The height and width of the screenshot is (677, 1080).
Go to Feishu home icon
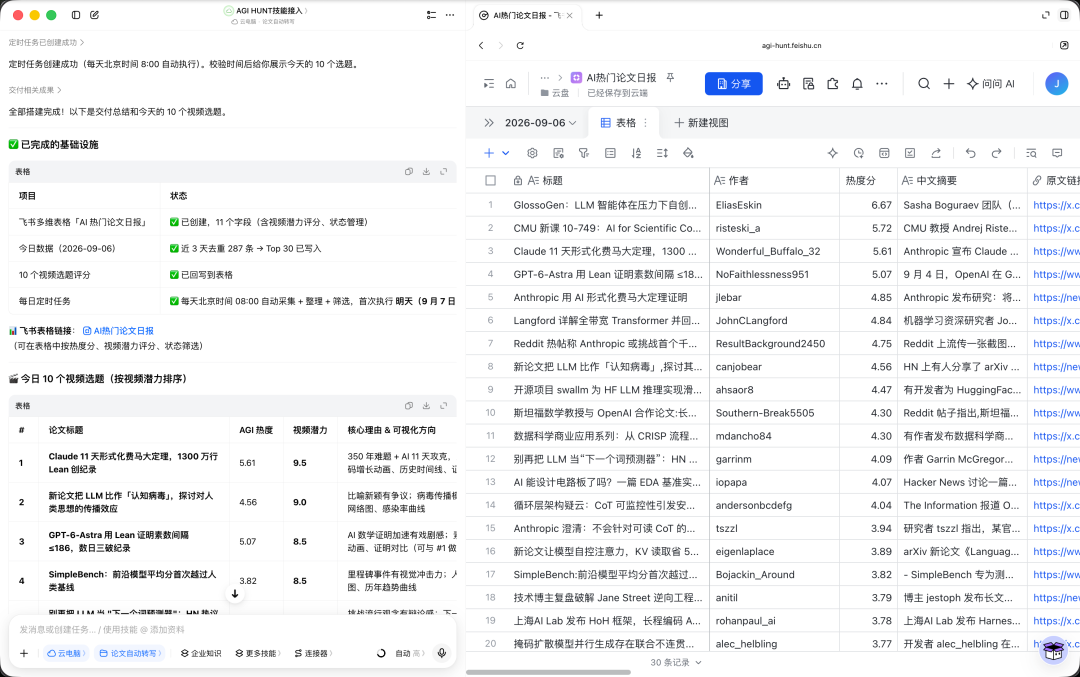click(510, 83)
